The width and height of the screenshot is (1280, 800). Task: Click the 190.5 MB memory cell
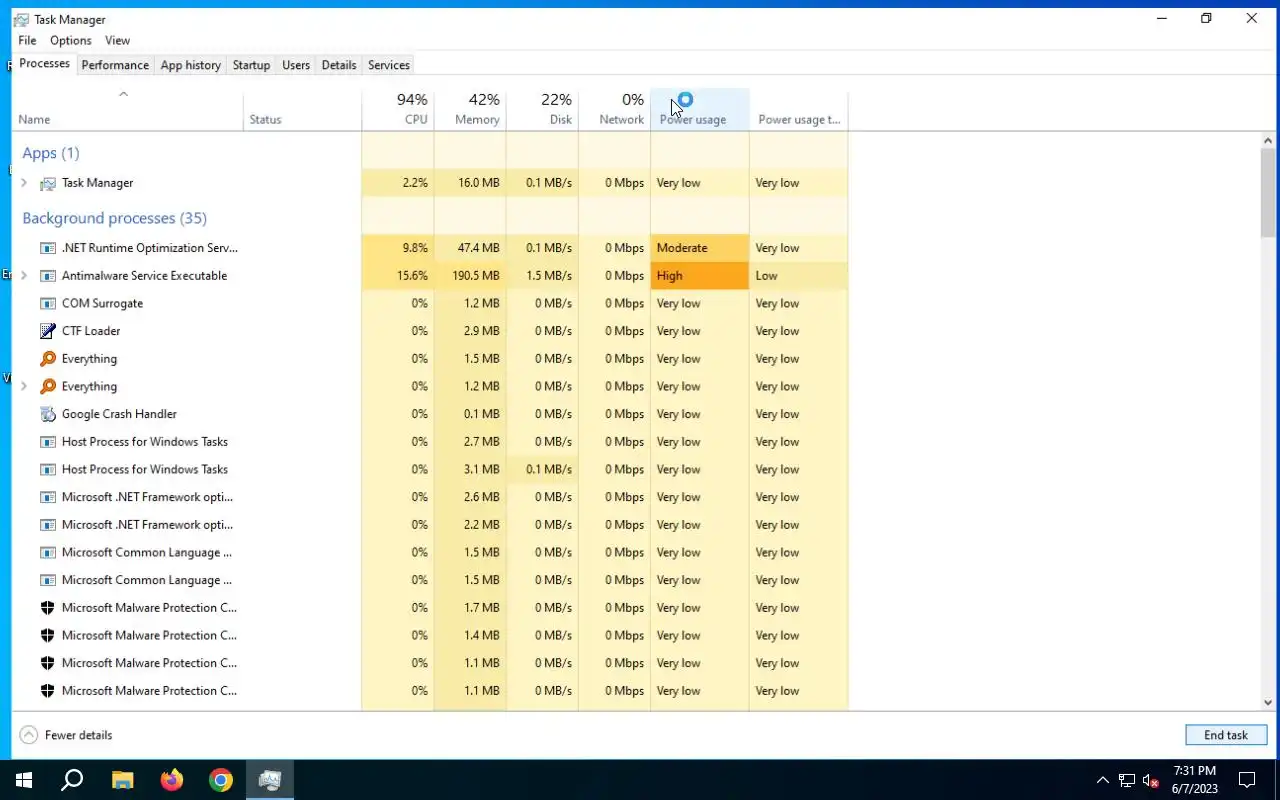pyautogui.click(x=470, y=276)
